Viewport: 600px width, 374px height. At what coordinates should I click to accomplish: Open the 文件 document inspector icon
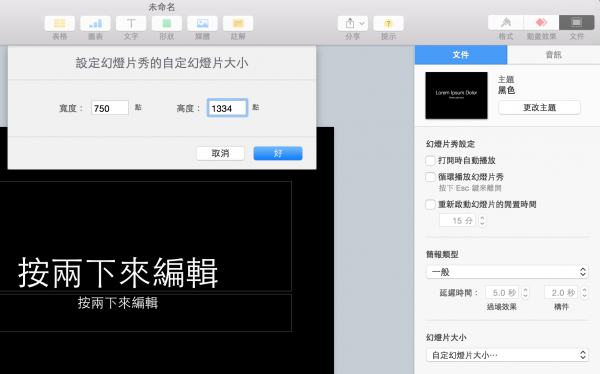coord(577,23)
